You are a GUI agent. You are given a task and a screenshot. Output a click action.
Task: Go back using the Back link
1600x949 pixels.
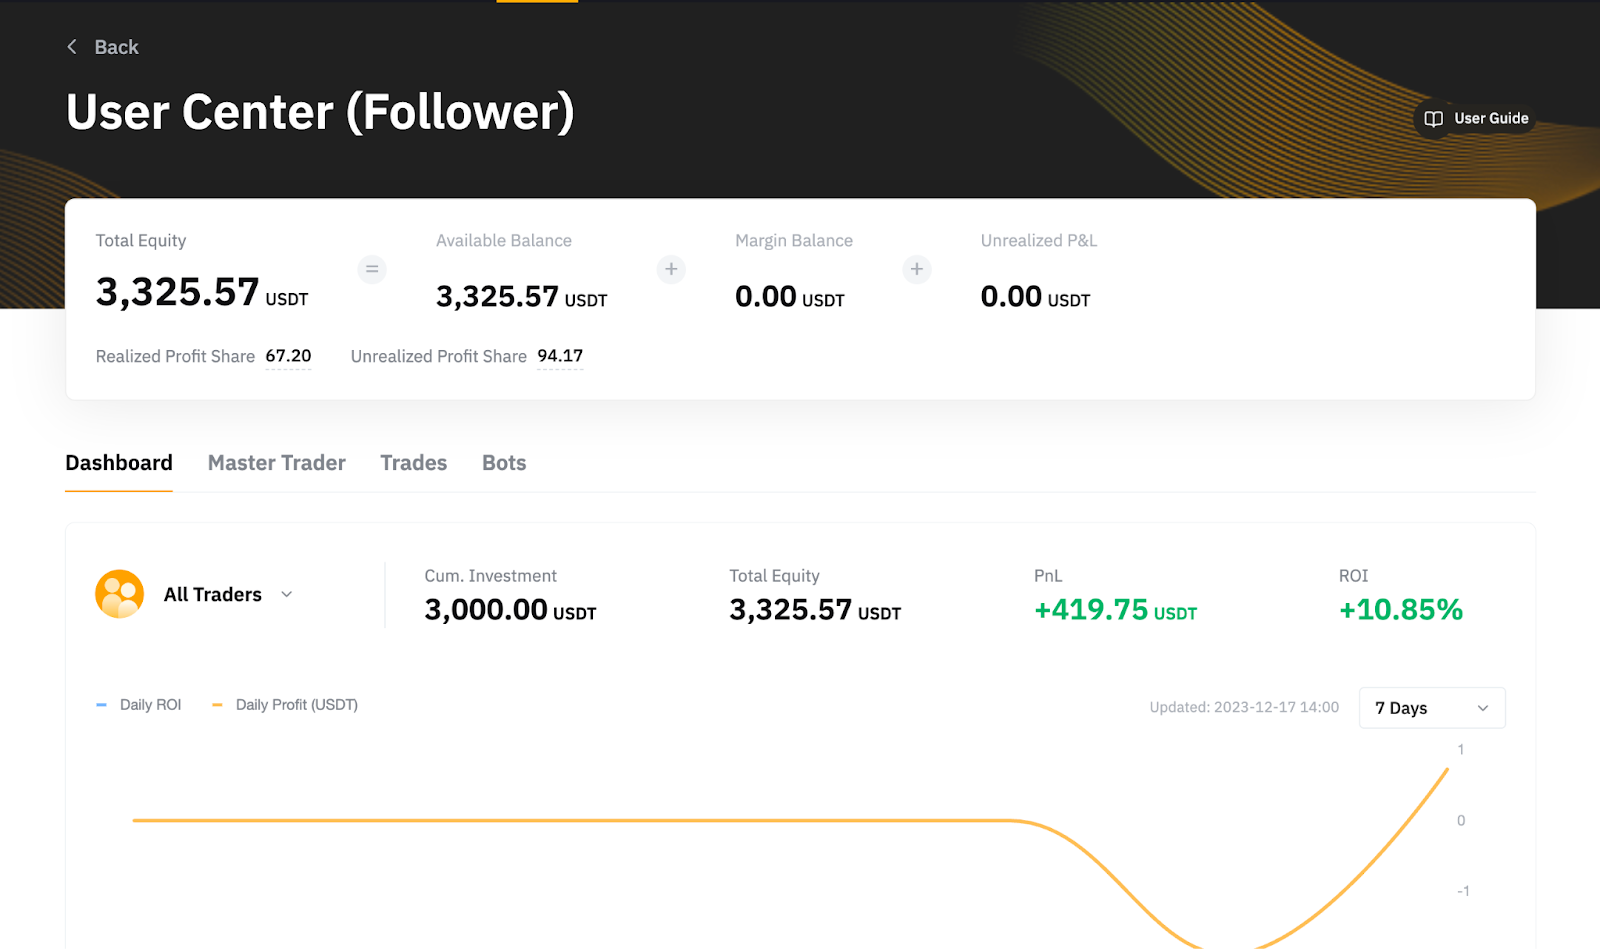tap(116, 47)
